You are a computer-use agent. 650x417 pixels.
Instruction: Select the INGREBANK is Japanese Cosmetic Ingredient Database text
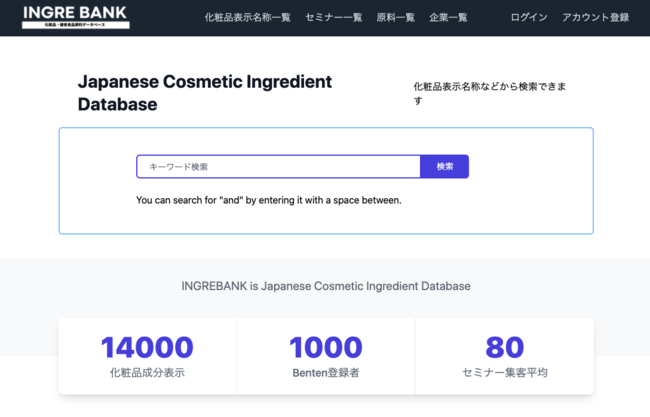[326, 286]
